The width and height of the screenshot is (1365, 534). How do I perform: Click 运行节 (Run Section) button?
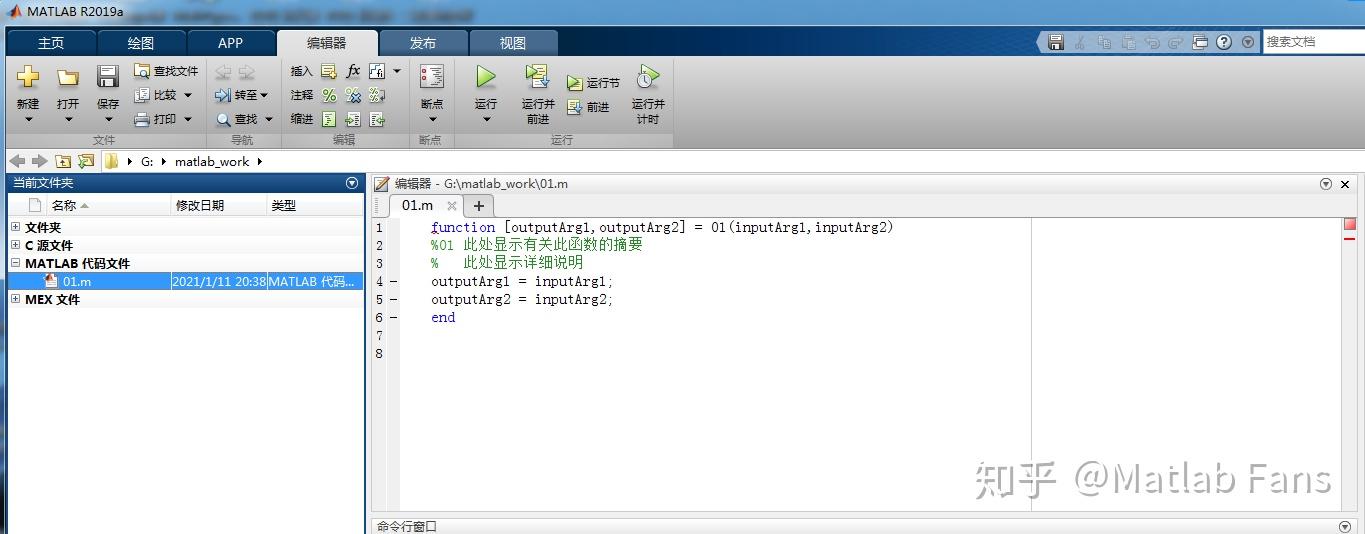[593, 83]
